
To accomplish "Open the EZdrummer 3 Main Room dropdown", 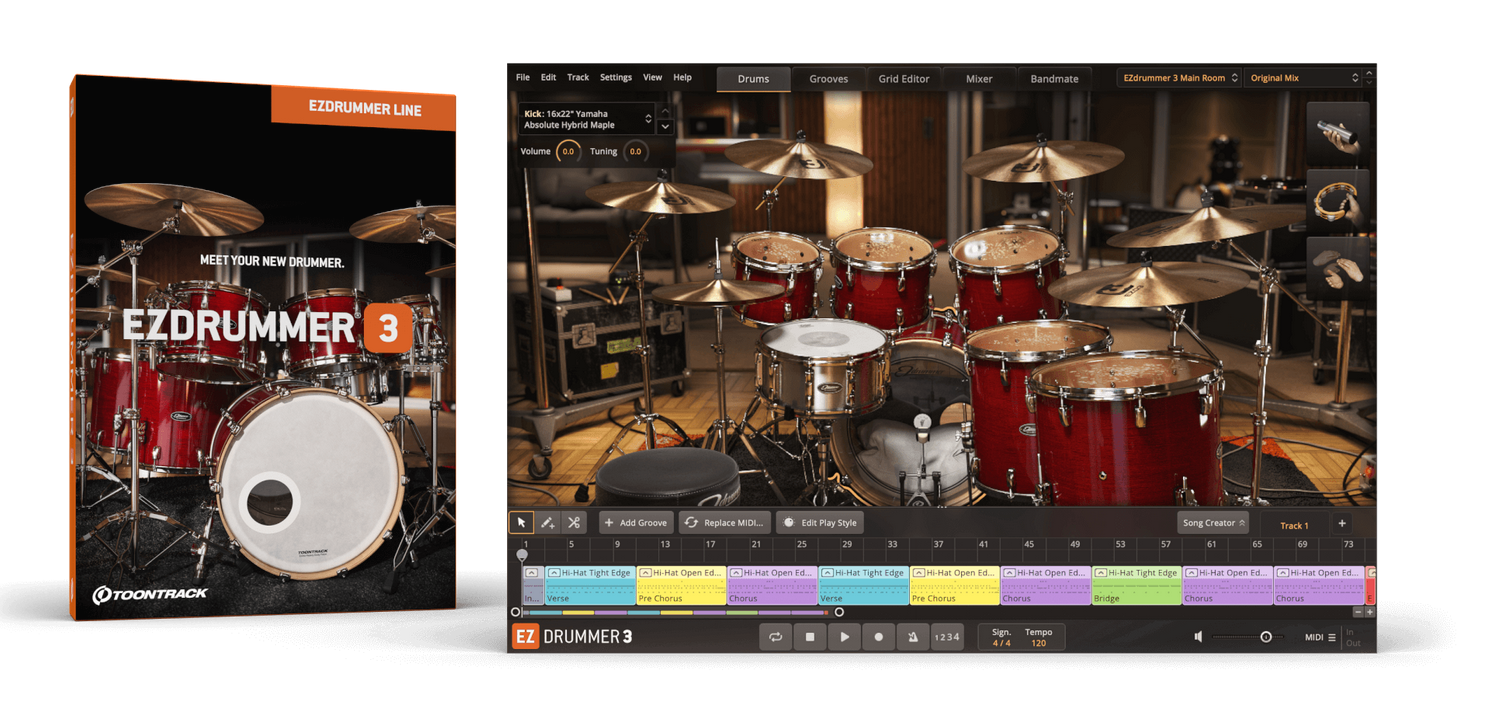I will click(1179, 78).
